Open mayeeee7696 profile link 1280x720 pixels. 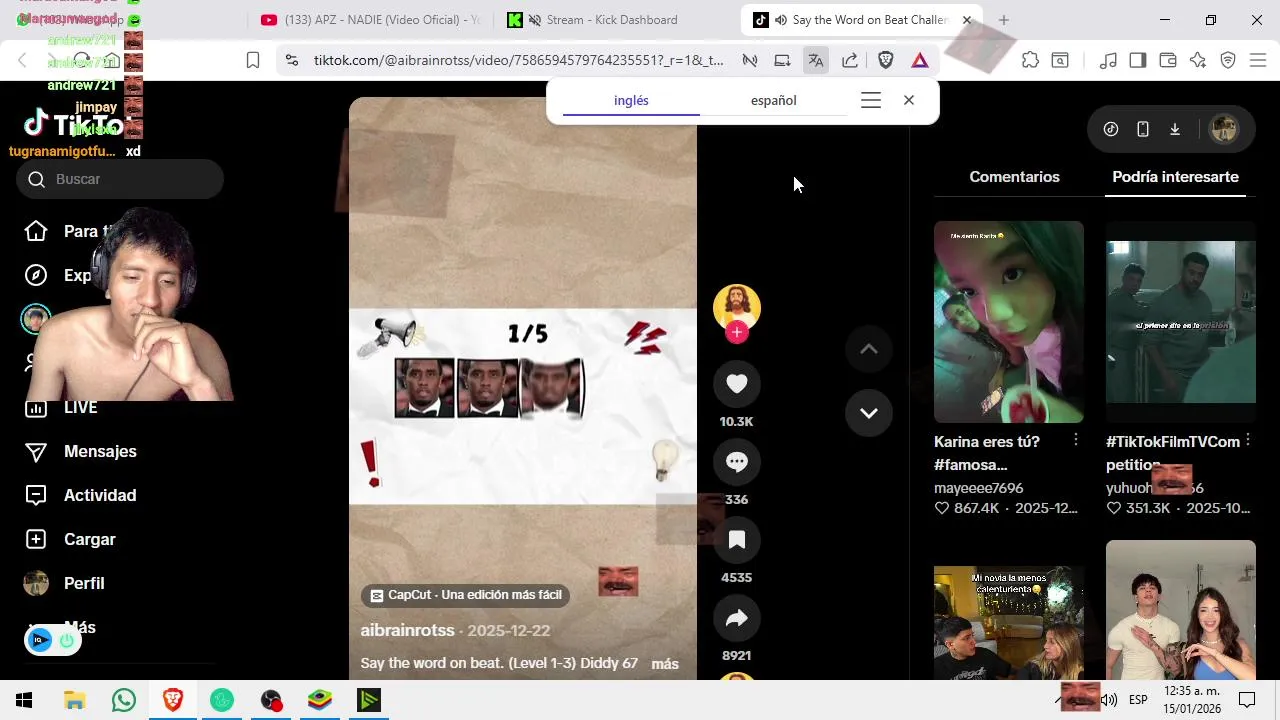pos(978,488)
